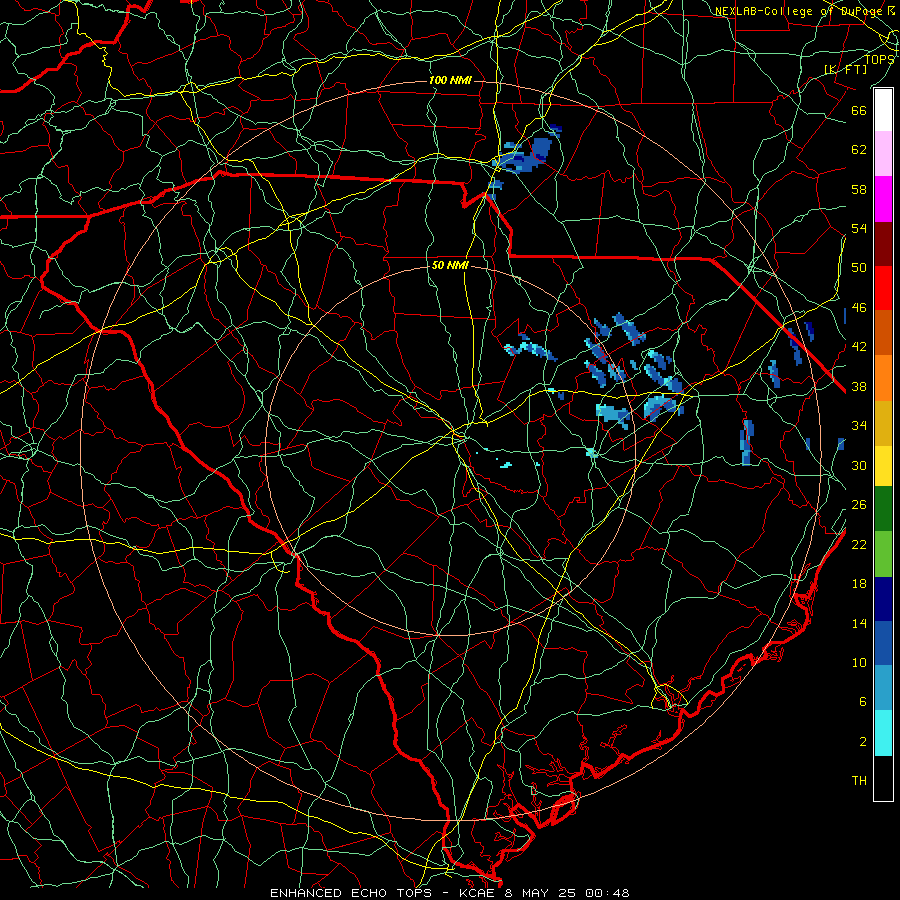Viewport: 900px width, 900px height.
Task: Click the bright yellow legend swatch
Action: click(x=883, y=466)
